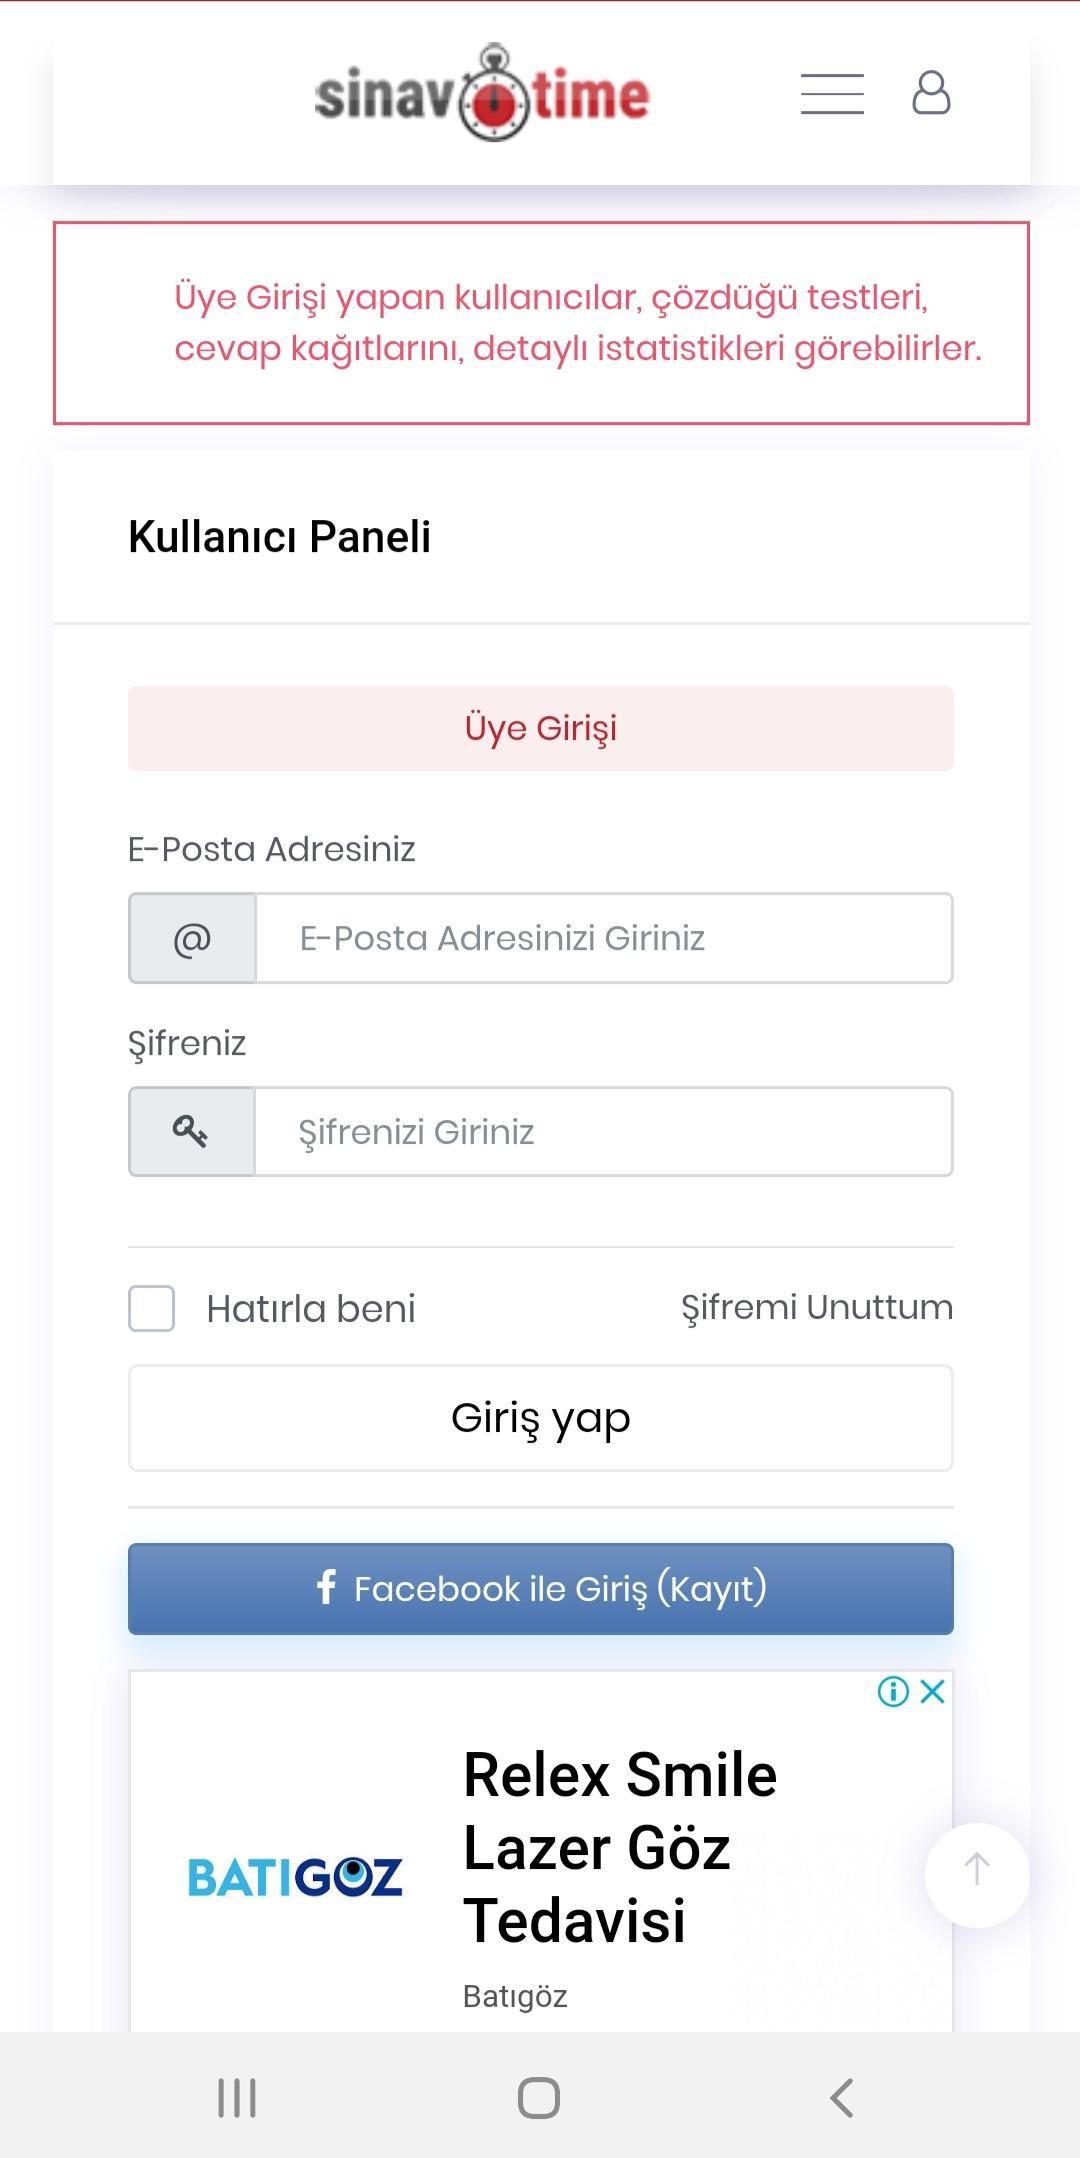The height and width of the screenshot is (2158, 1080).
Task: Tap the Android home button
Action: coord(539,2098)
